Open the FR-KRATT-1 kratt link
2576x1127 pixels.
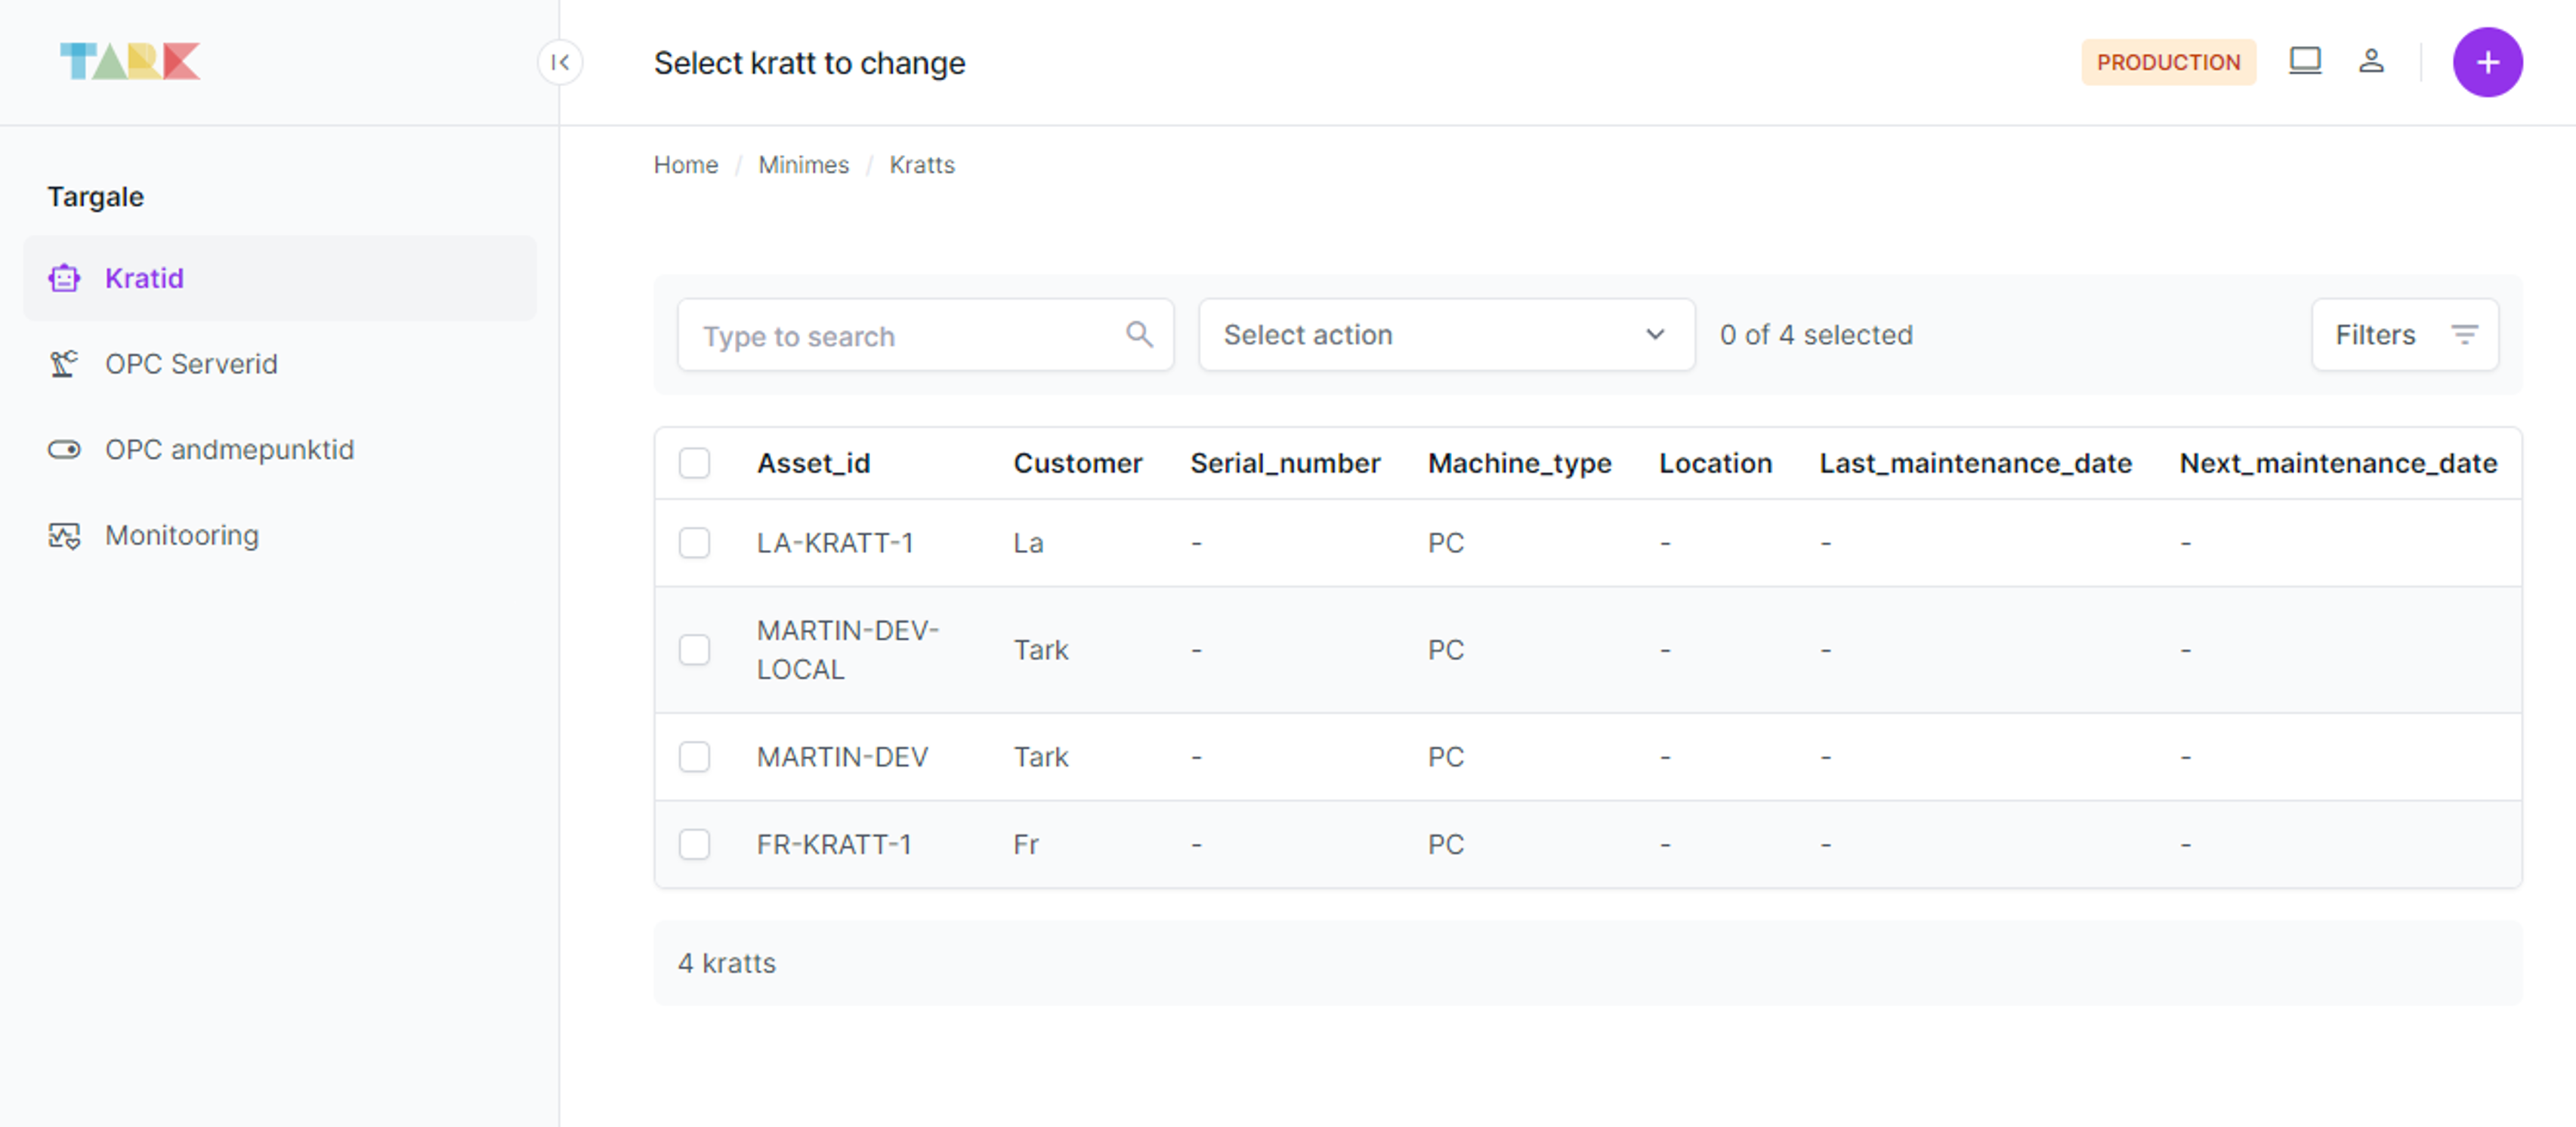click(x=833, y=845)
